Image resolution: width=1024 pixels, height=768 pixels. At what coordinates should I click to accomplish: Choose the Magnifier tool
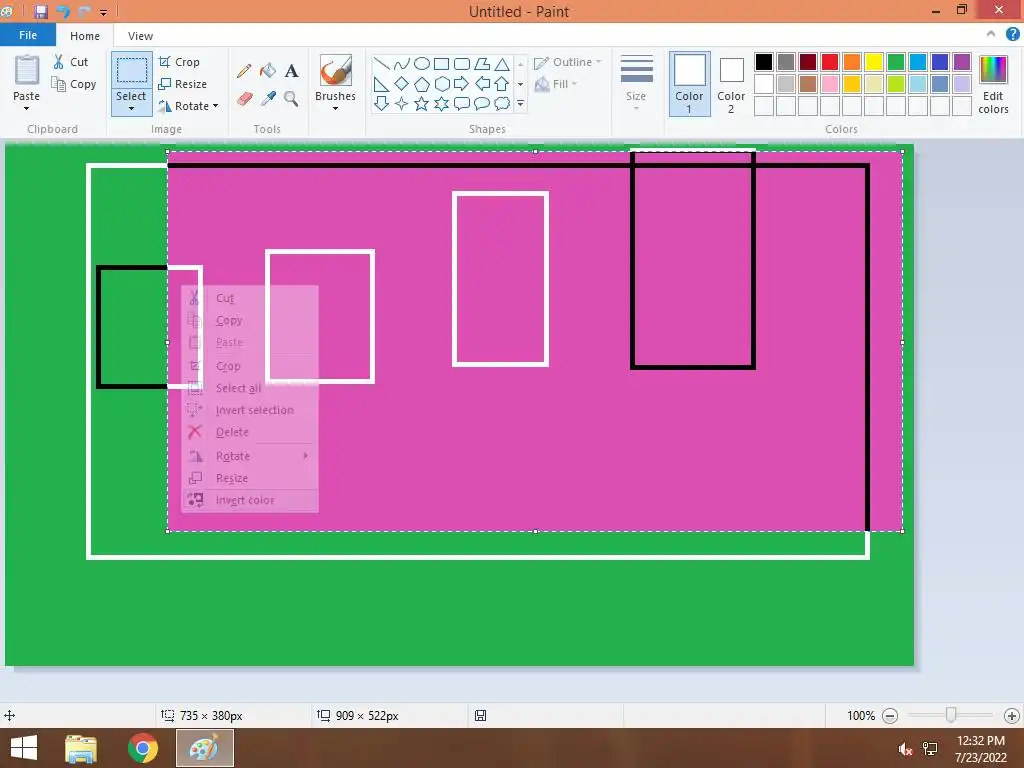pyautogui.click(x=291, y=99)
